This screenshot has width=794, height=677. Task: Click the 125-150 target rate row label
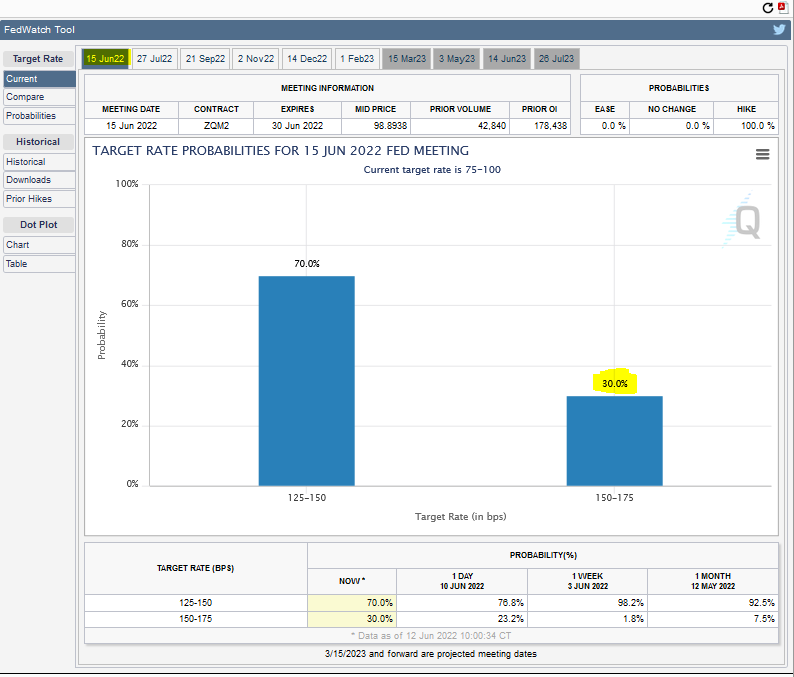pyautogui.click(x=195, y=603)
